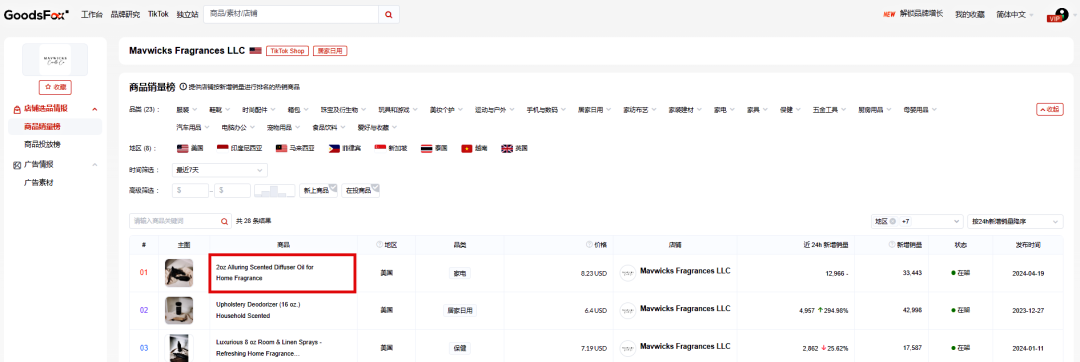The image size is (1080, 362).
Task: Click the image icon beside 广告情报
Action: click(x=17, y=164)
